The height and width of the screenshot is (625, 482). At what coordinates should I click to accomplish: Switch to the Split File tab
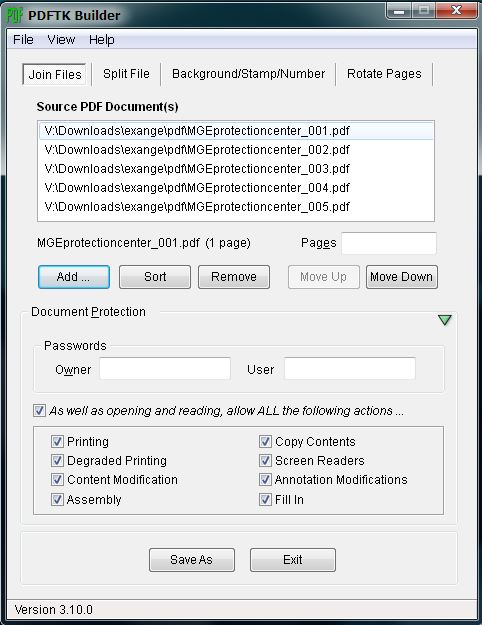click(126, 74)
